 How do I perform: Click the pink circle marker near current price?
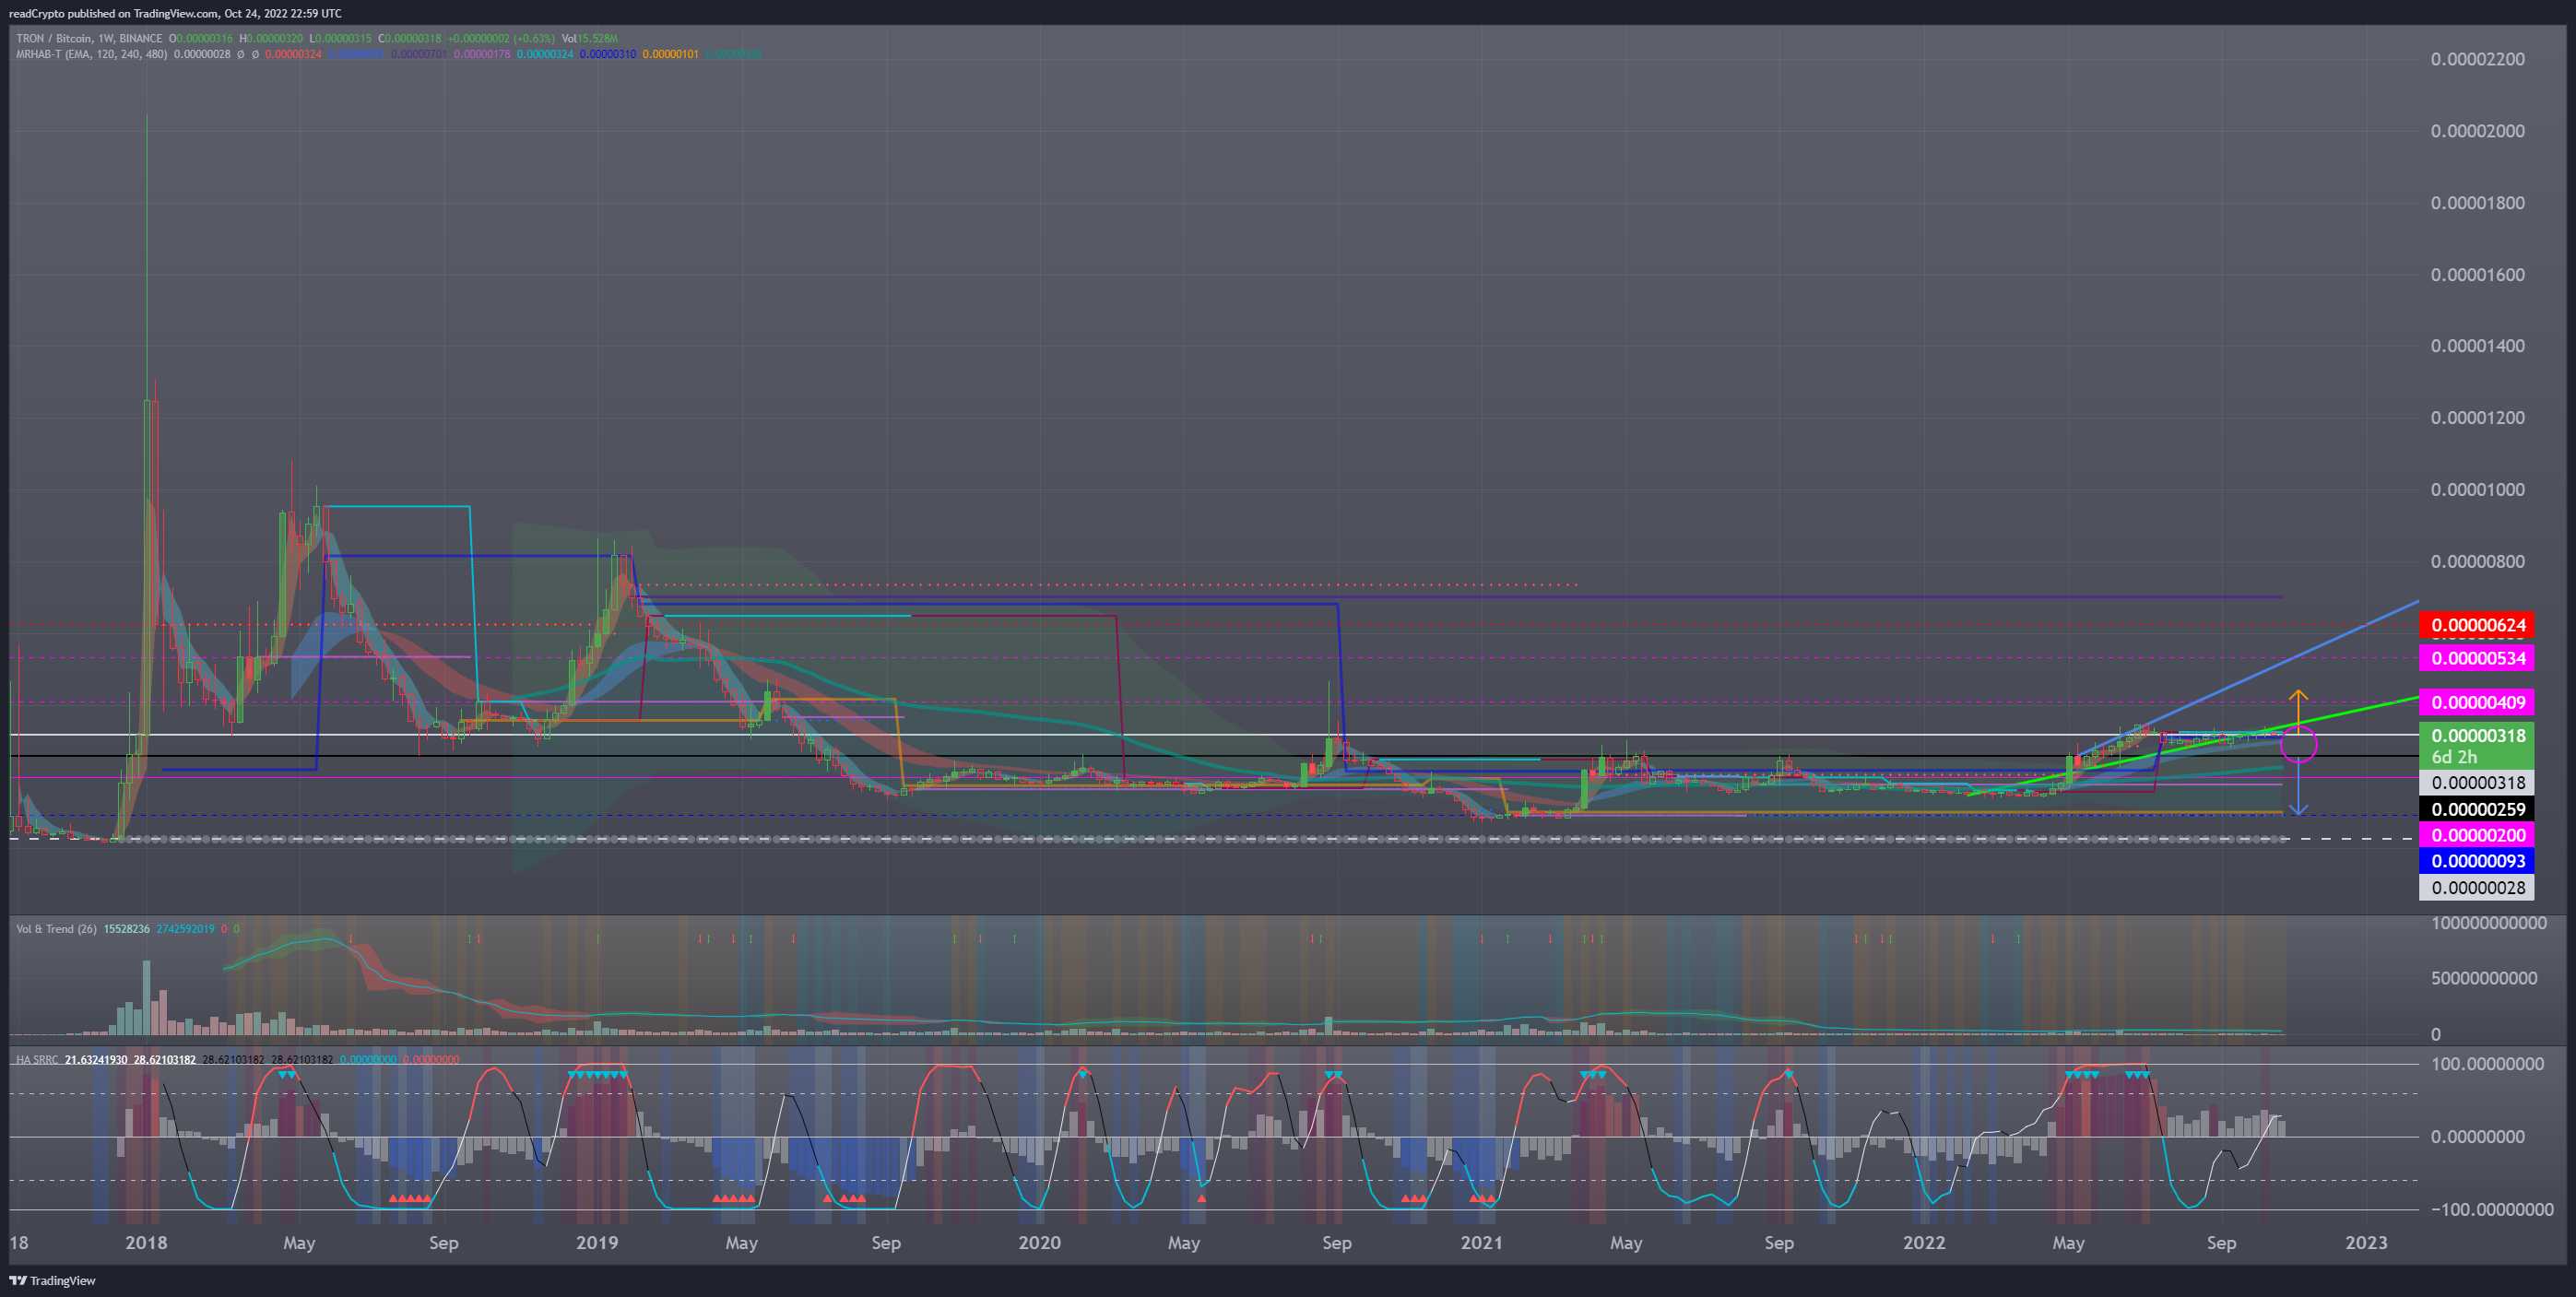point(2298,743)
